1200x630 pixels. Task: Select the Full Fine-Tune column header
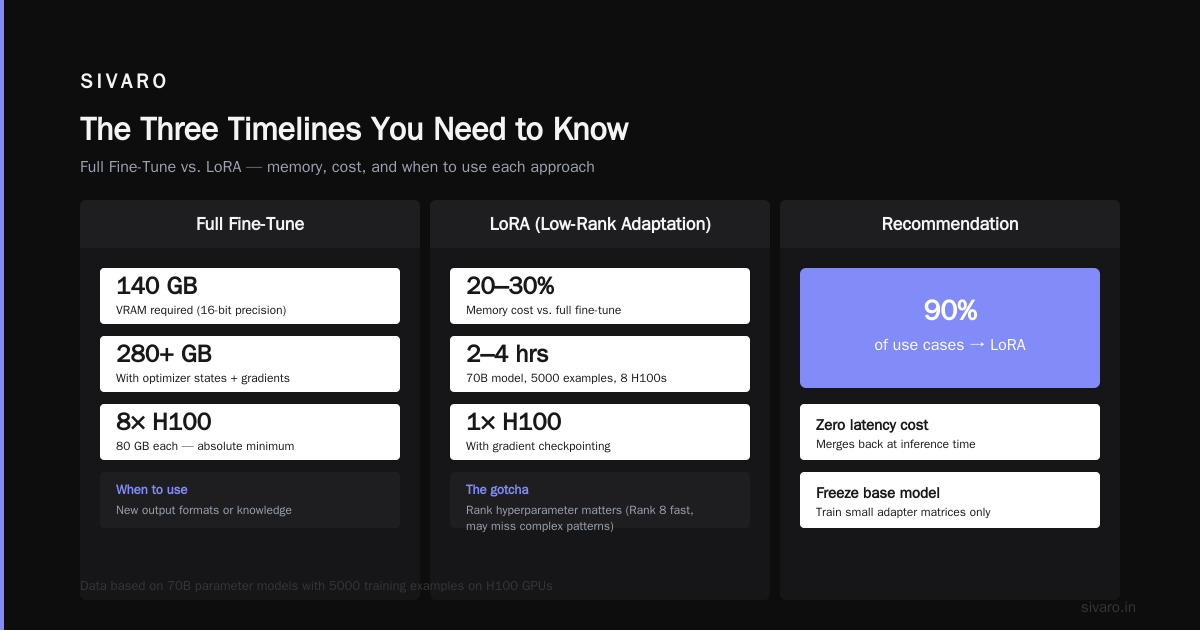coord(250,224)
